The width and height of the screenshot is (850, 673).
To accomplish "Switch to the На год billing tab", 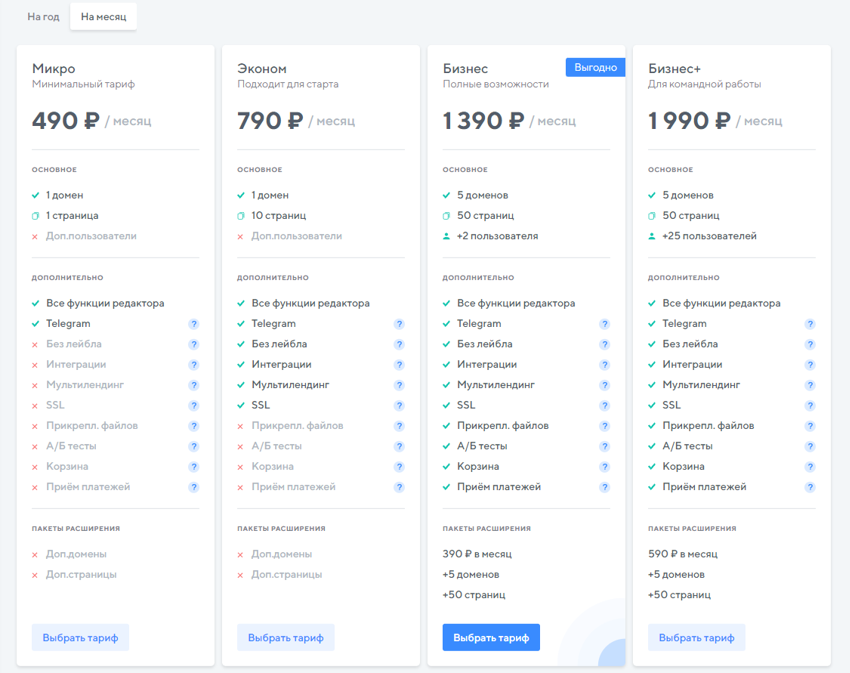I will pyautogui.click(x=43, y=17).
